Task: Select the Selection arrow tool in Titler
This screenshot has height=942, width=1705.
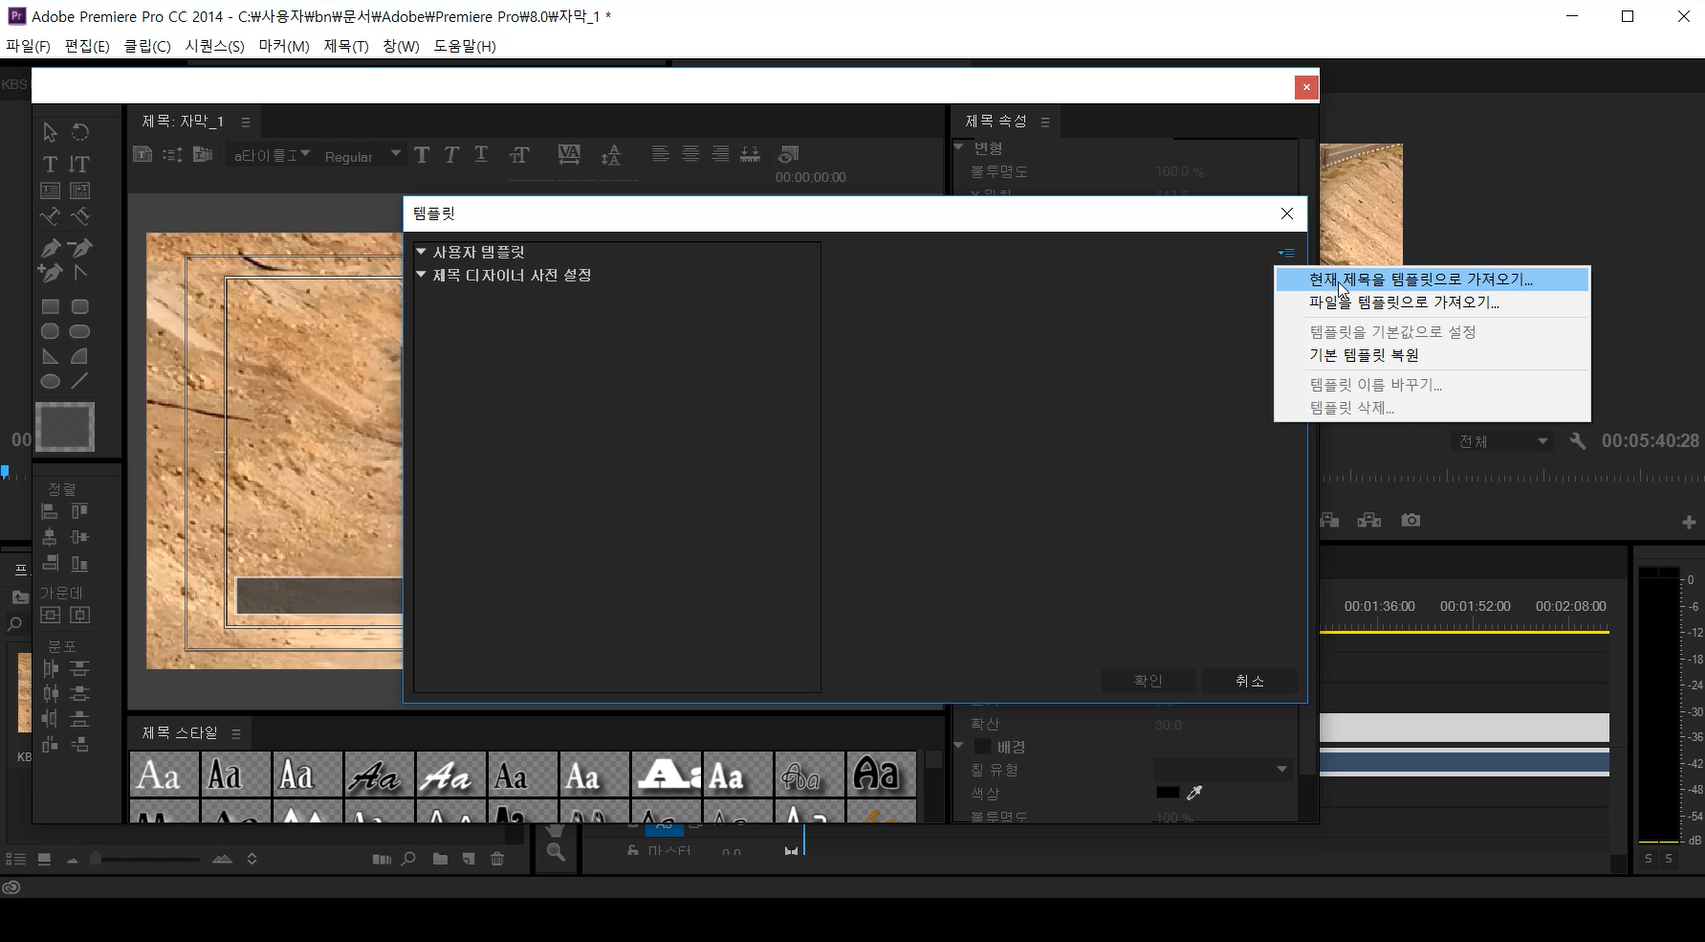Action: (50, 132)
